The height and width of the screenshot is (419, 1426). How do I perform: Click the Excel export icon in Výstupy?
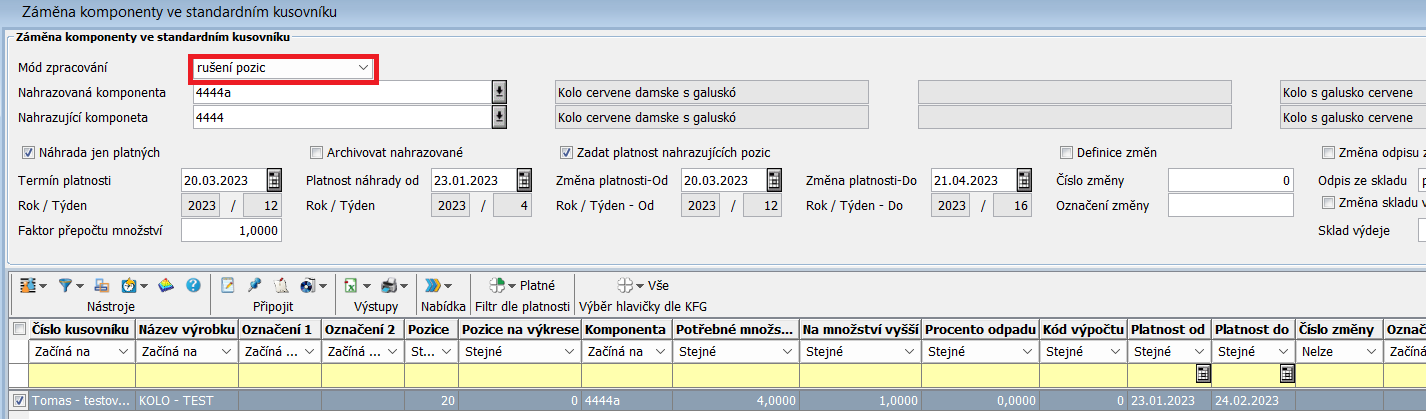click(x=351, y=285)
